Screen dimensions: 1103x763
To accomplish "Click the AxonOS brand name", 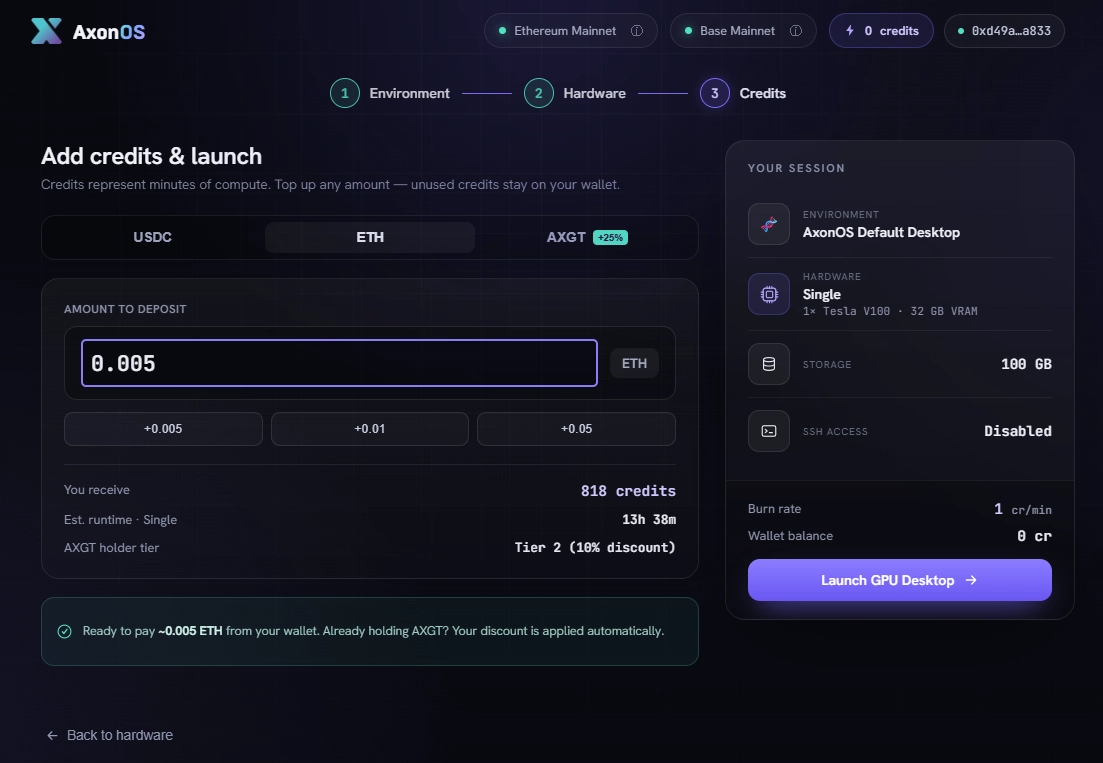I will pos(109,32).
